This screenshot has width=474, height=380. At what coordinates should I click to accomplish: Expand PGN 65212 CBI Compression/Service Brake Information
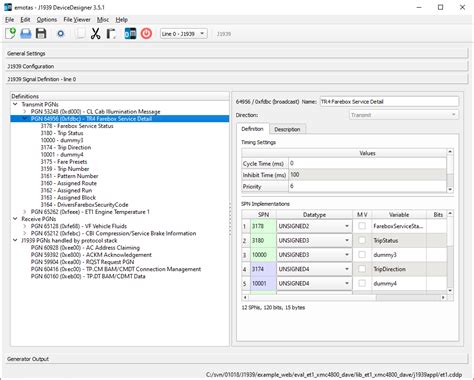[25, 233]
